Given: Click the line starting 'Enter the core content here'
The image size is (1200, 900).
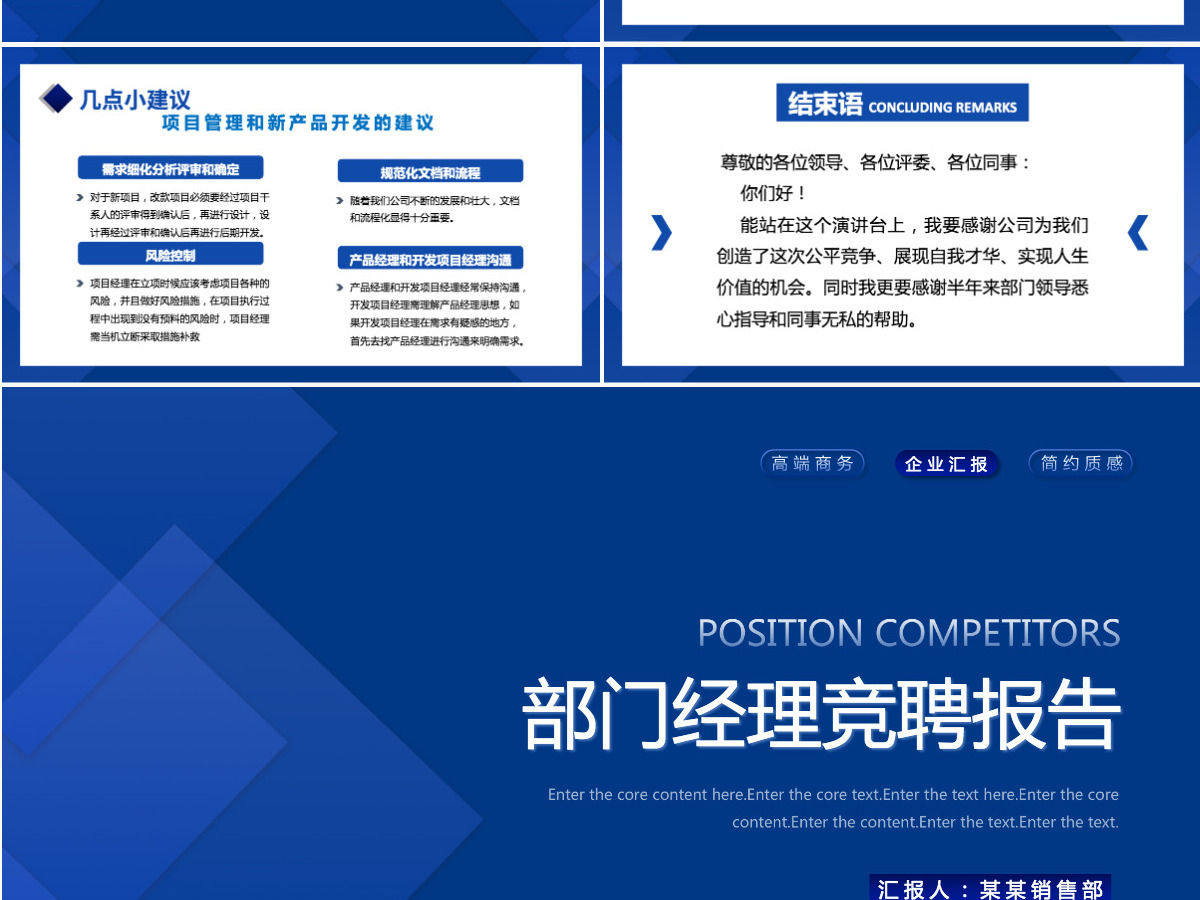Looking at the screenshot, I should click(x=833, y=794).
